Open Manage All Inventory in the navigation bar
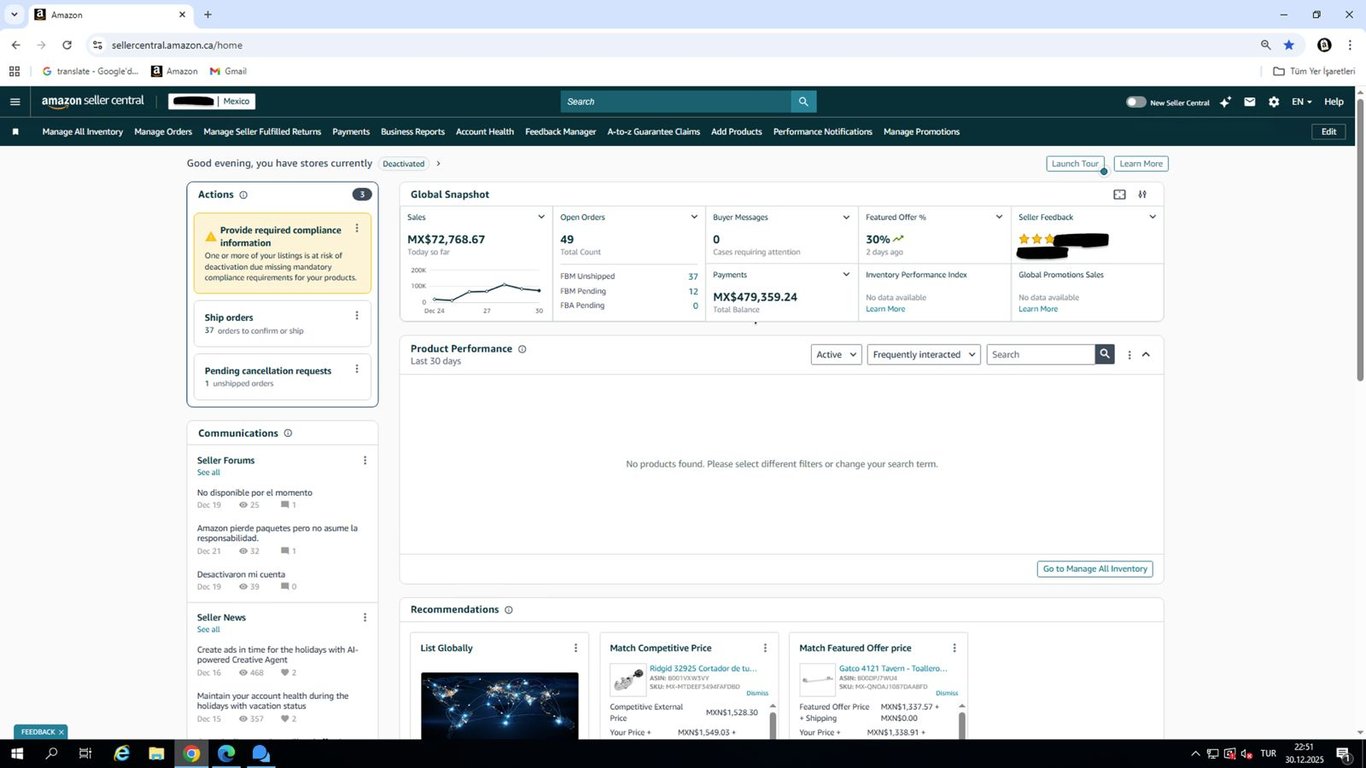The width and height of the screenshot is (1366, 768). [83, 132]
